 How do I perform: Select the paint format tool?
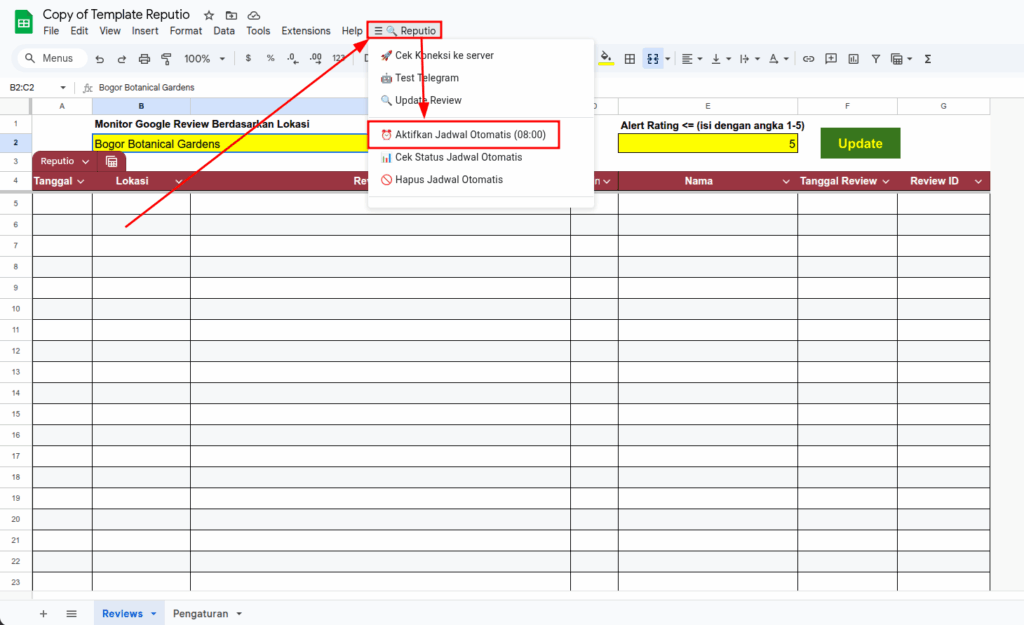pyautogui.click(x=166, y=59)
